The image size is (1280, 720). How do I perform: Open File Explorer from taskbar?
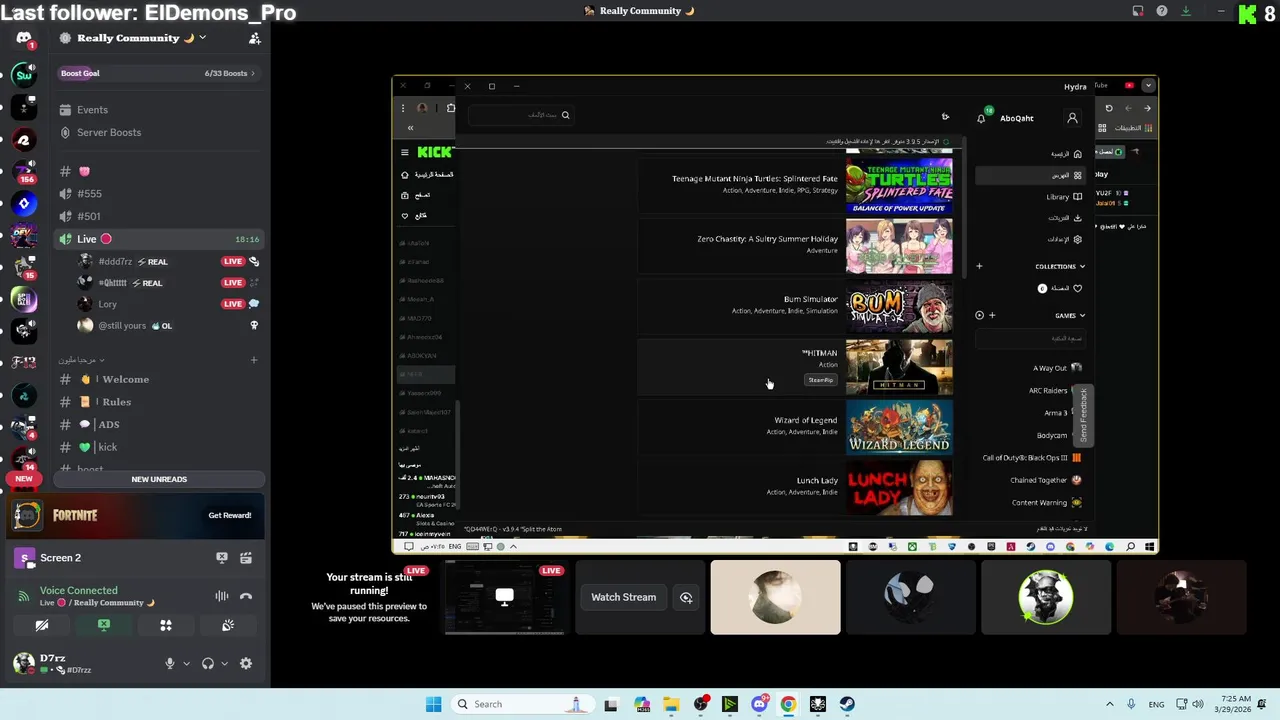671,704
